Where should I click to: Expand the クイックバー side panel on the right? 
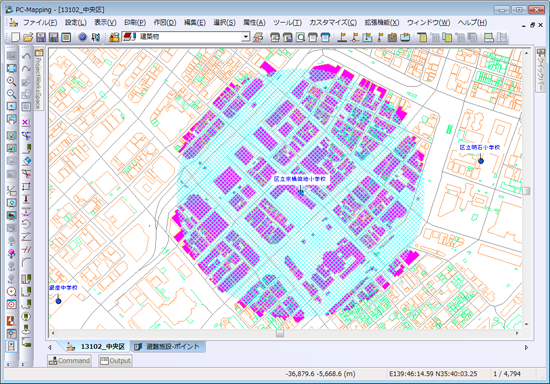point(541,70)
